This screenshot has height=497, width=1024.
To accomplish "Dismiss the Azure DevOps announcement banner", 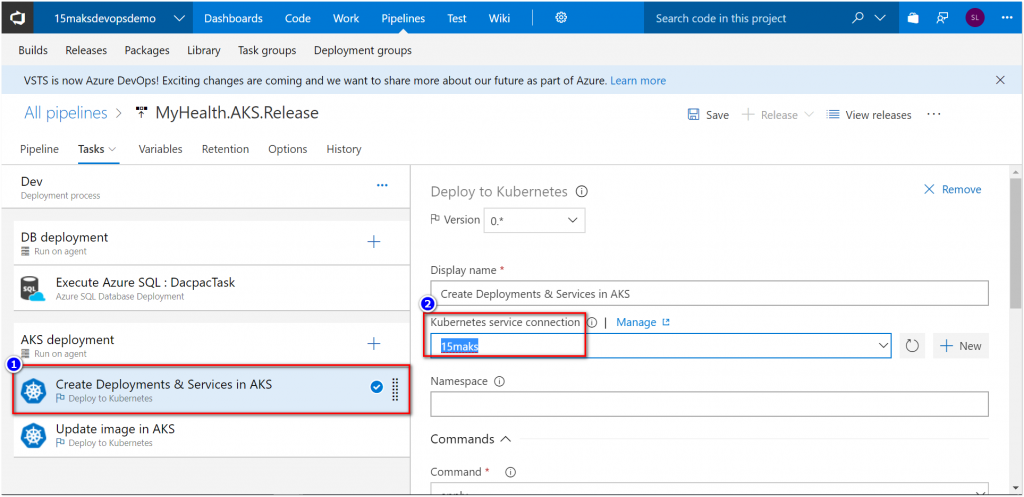I will [1000, 80].
